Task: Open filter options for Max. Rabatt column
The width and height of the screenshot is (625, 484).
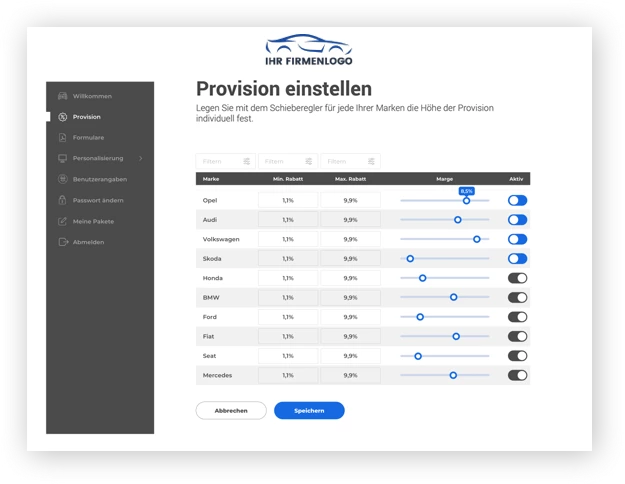Action: (x=371, y=161)
